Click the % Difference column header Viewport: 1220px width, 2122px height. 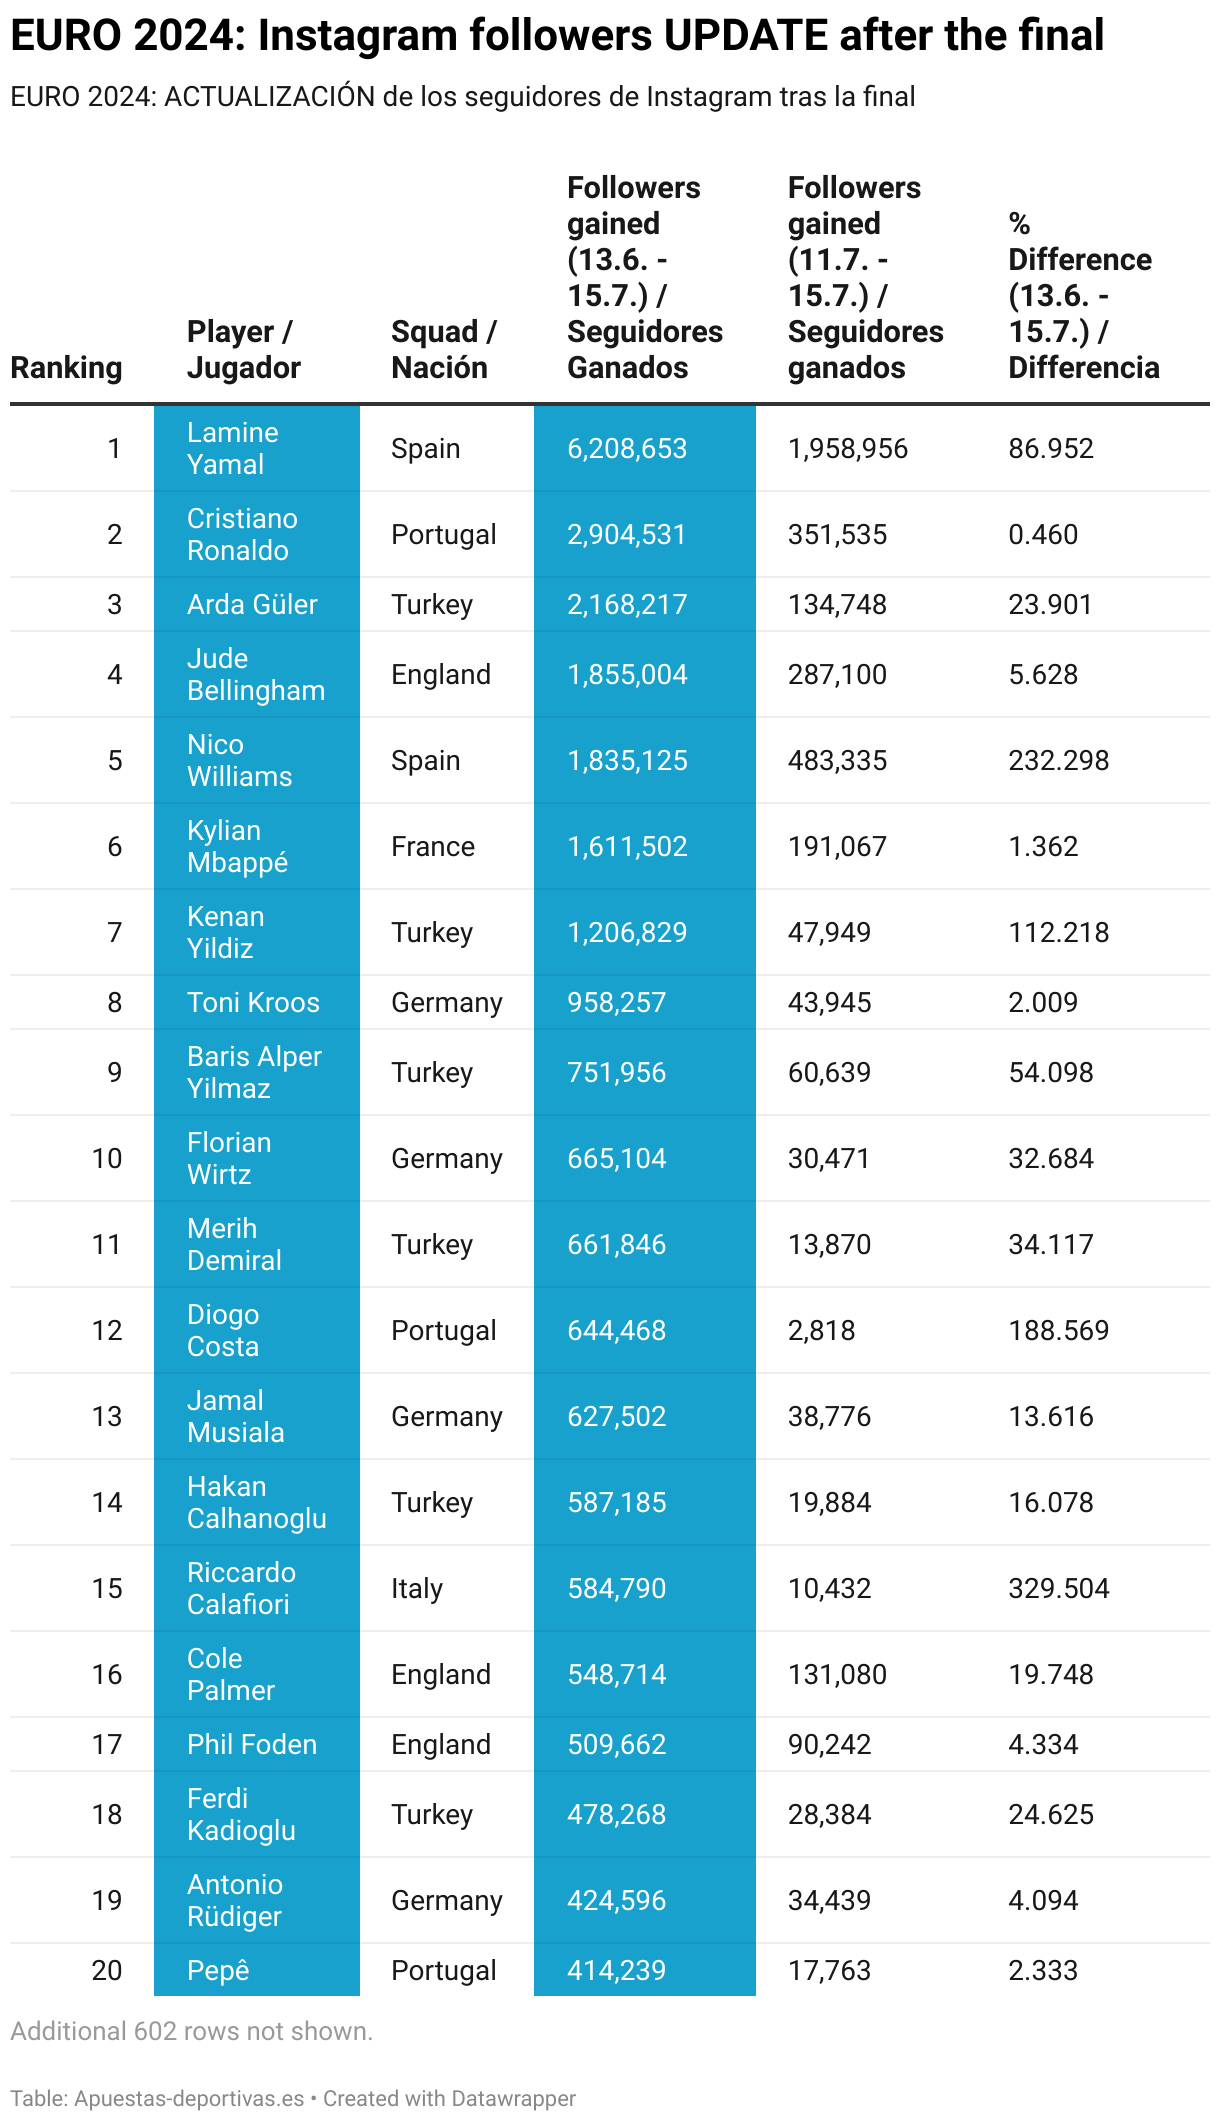click(1083, 295)
